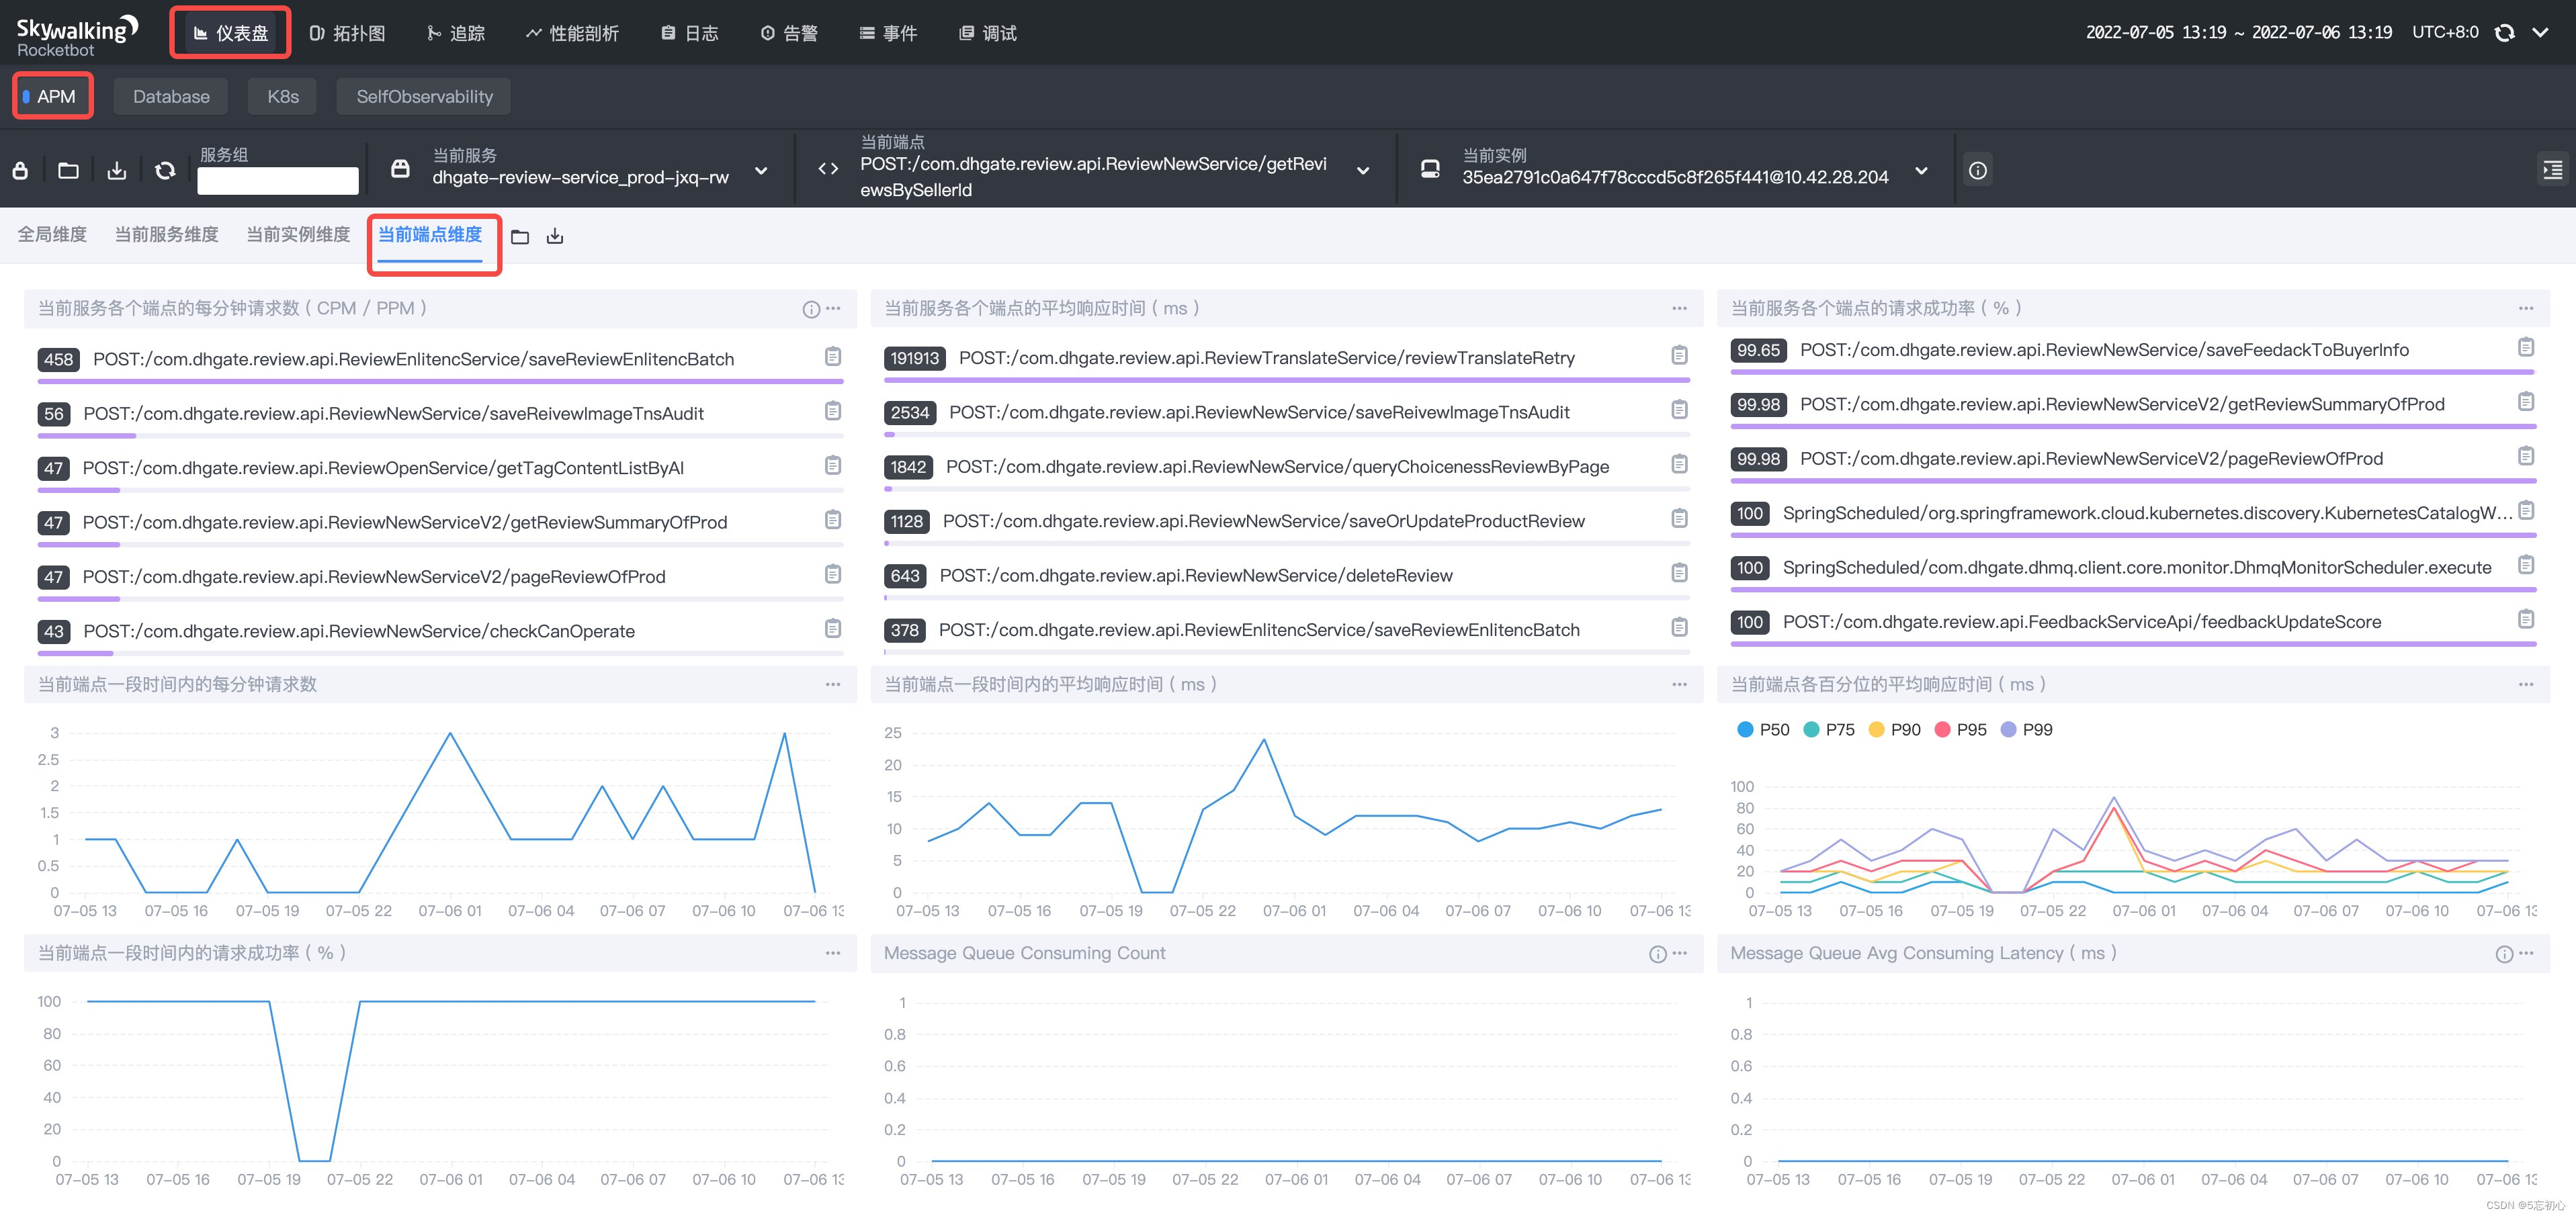Open more options on percentile response time chart
This screenshot has width=2576, height=1217.
click(2526, 685)
